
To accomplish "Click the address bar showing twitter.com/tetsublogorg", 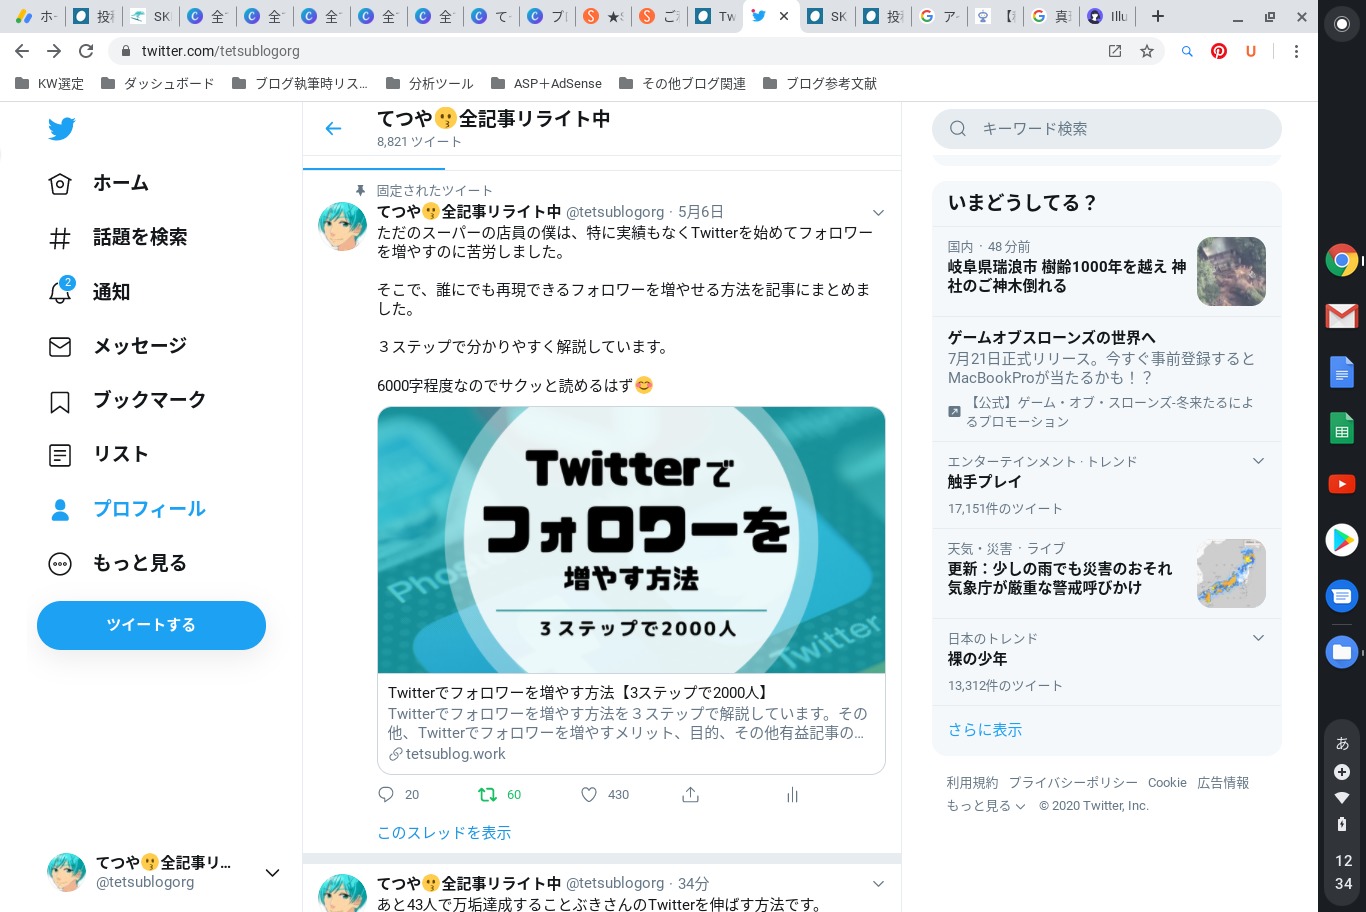I will (220, 51).
